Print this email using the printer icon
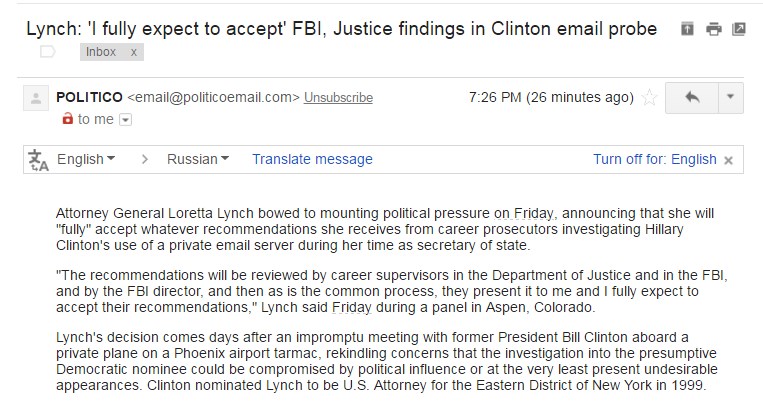Viewport: 763px width, 409px height. coord(713,29)
